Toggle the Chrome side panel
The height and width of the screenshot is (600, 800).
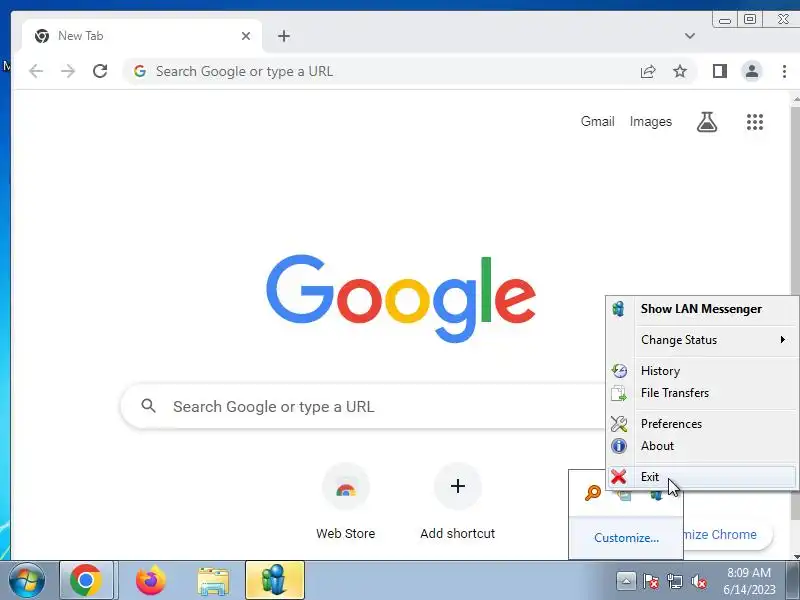(720, 71)
